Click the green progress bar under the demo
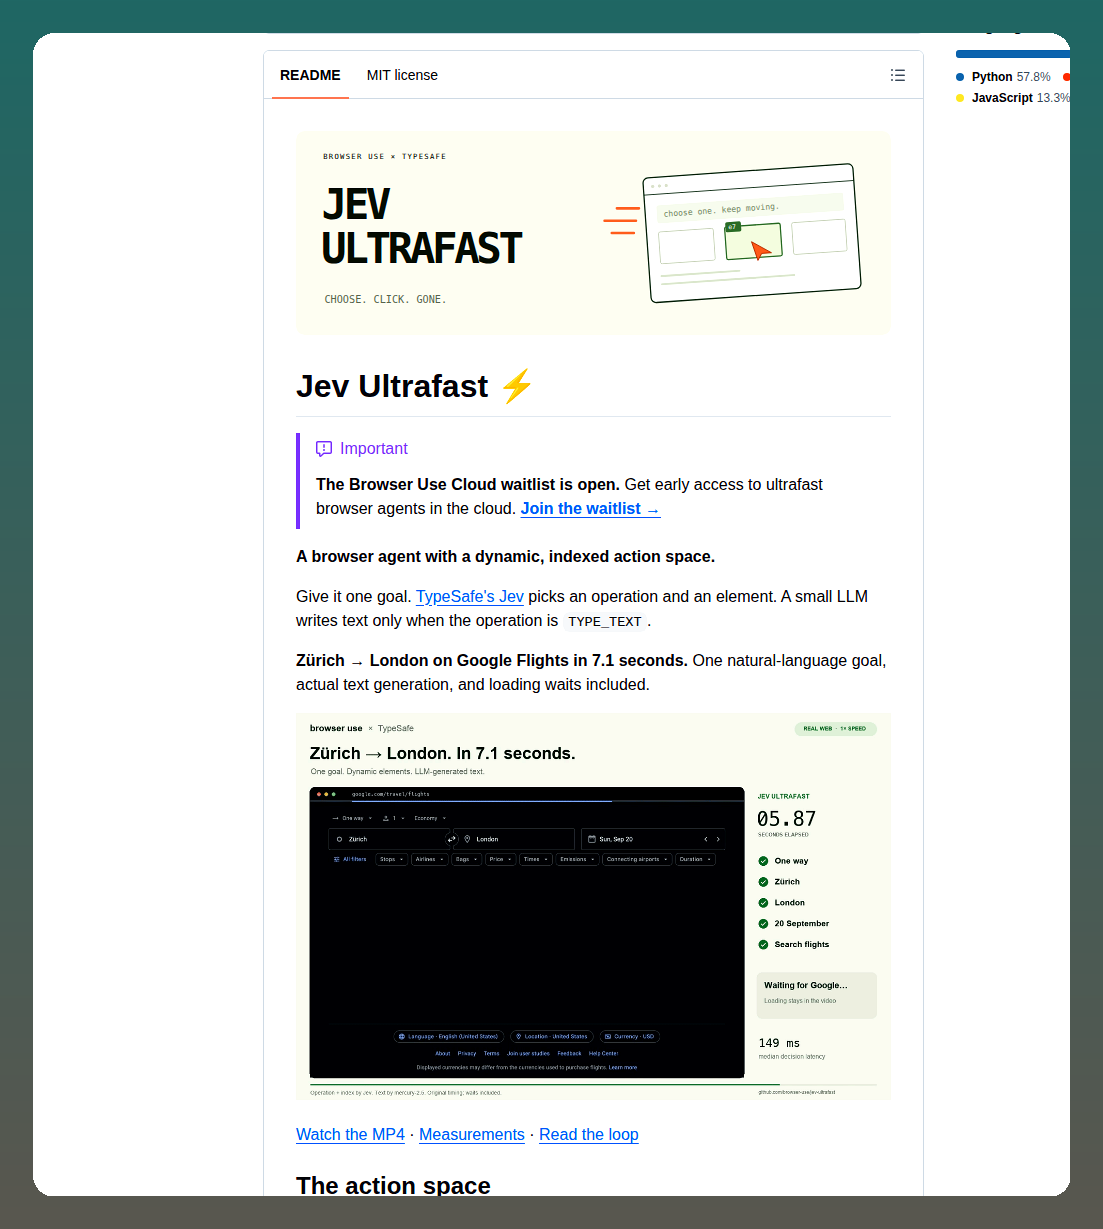This screenshot has width=1103, height=1229. (x=544, y=1085)
